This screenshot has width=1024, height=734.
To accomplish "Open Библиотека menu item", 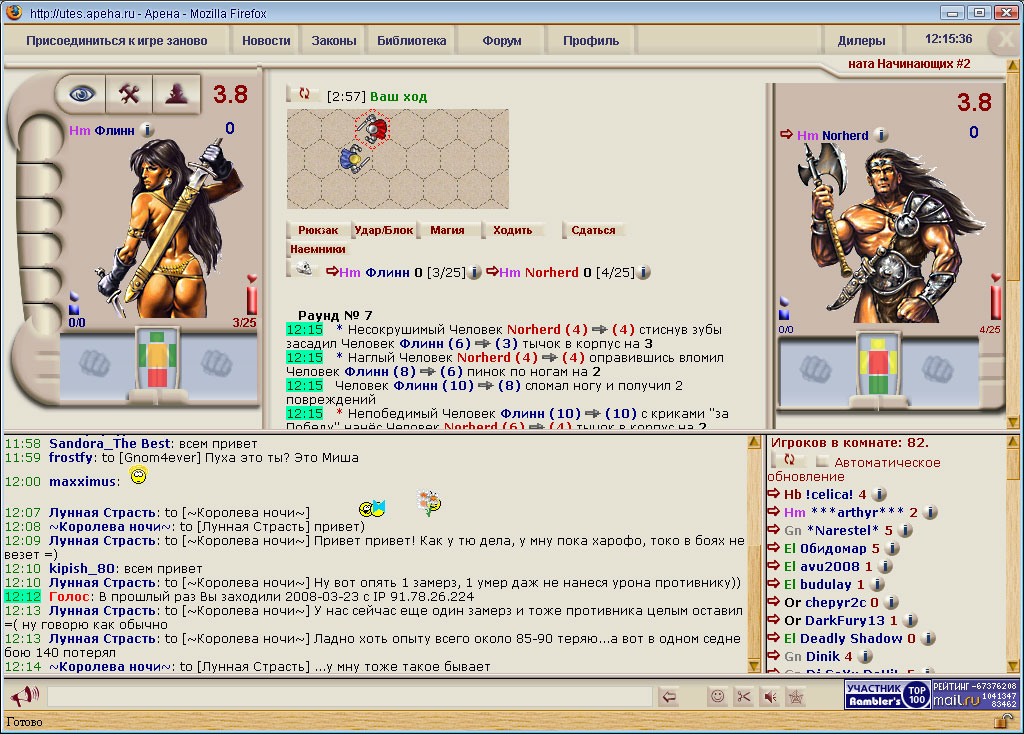I will click(411, 40).
